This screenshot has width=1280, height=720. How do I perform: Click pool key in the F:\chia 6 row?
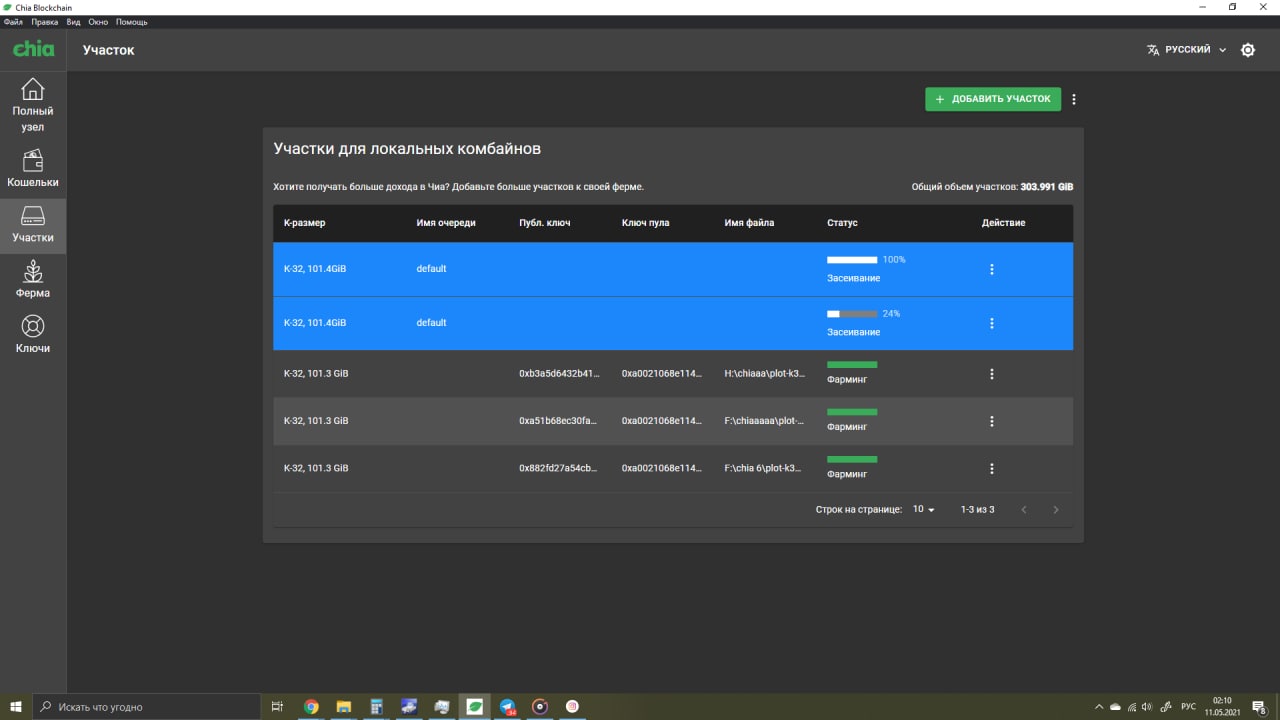(x=661, y=468)
